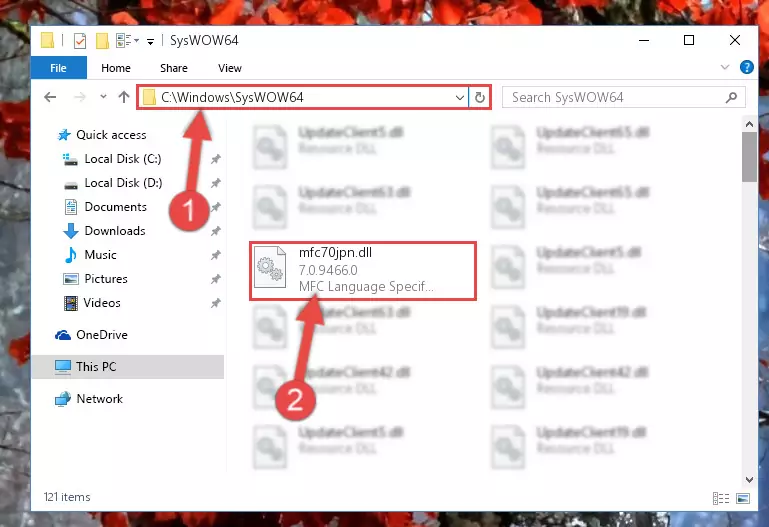769x527 pixels.
Task: Click the Properties quick access toolbar icon
Action: coord(80,41)
